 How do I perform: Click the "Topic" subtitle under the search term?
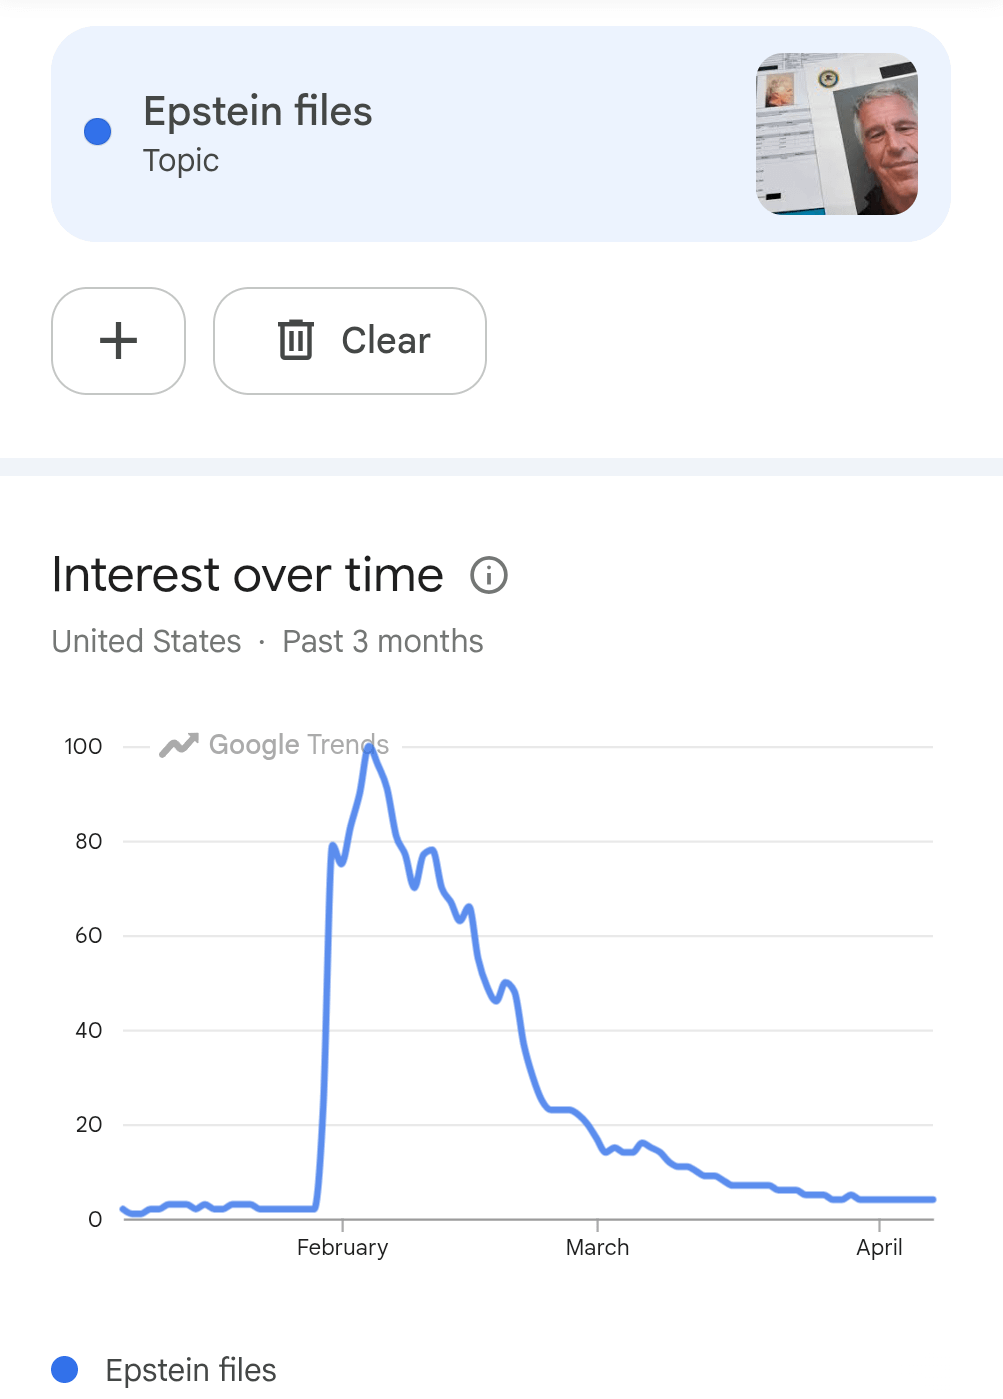click(181, 161)
